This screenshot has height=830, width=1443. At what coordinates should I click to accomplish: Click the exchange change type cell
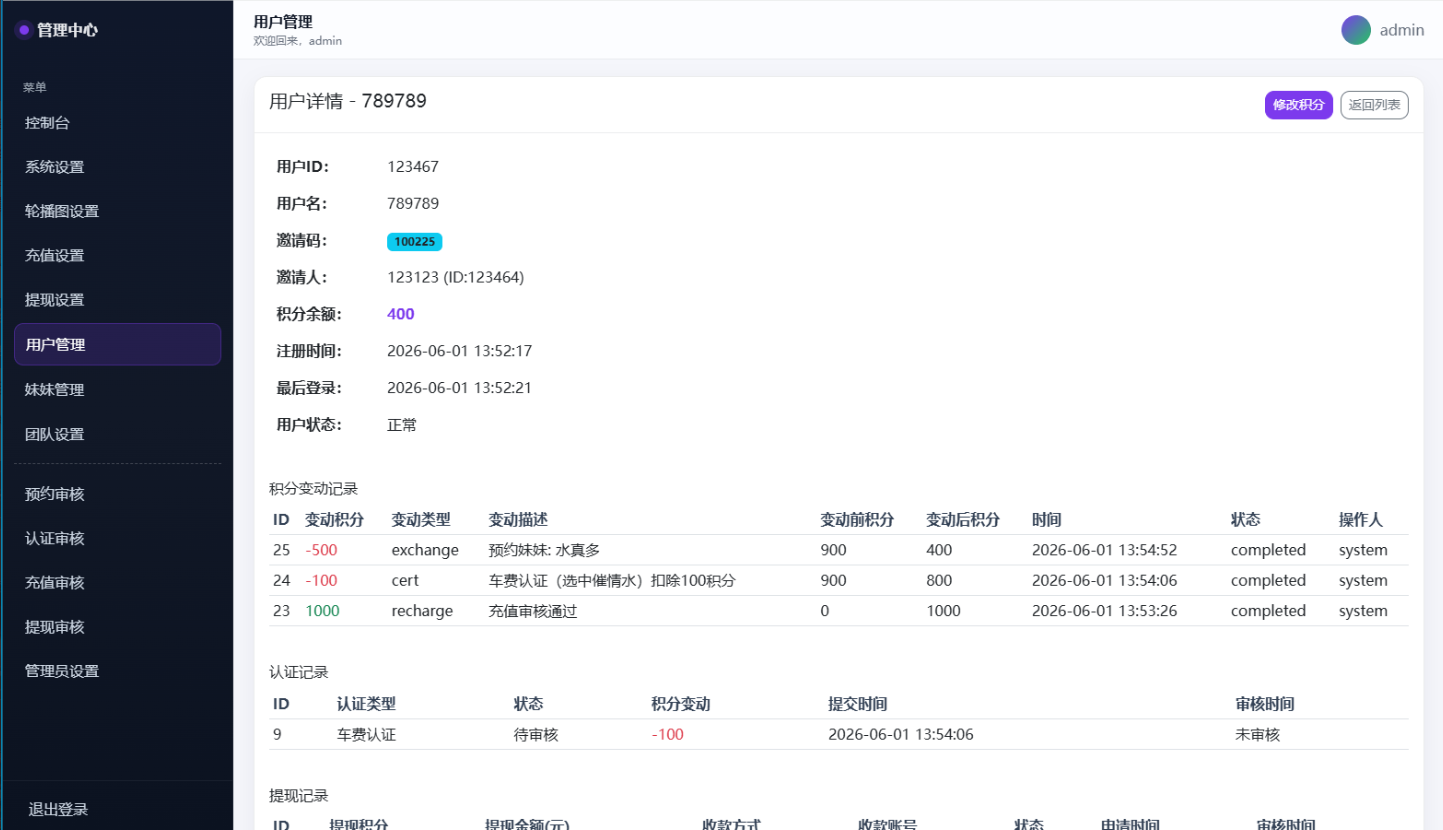click(x=425, y=550)
